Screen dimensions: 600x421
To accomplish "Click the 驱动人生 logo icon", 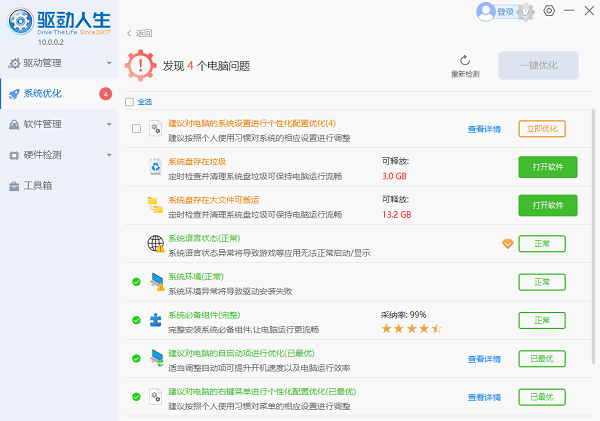I will pyautogui.click(x=20, y=21).
